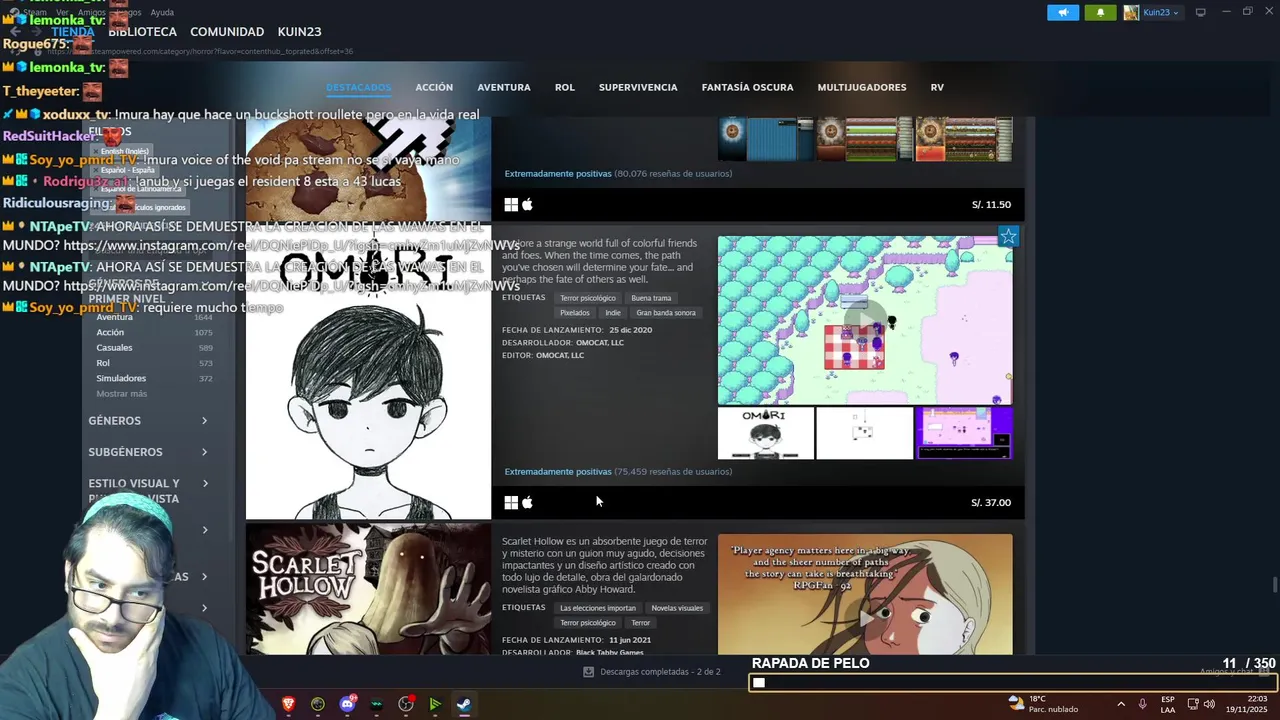
Task: Open Brave browser from the taskbar
Action: point(289,704)
